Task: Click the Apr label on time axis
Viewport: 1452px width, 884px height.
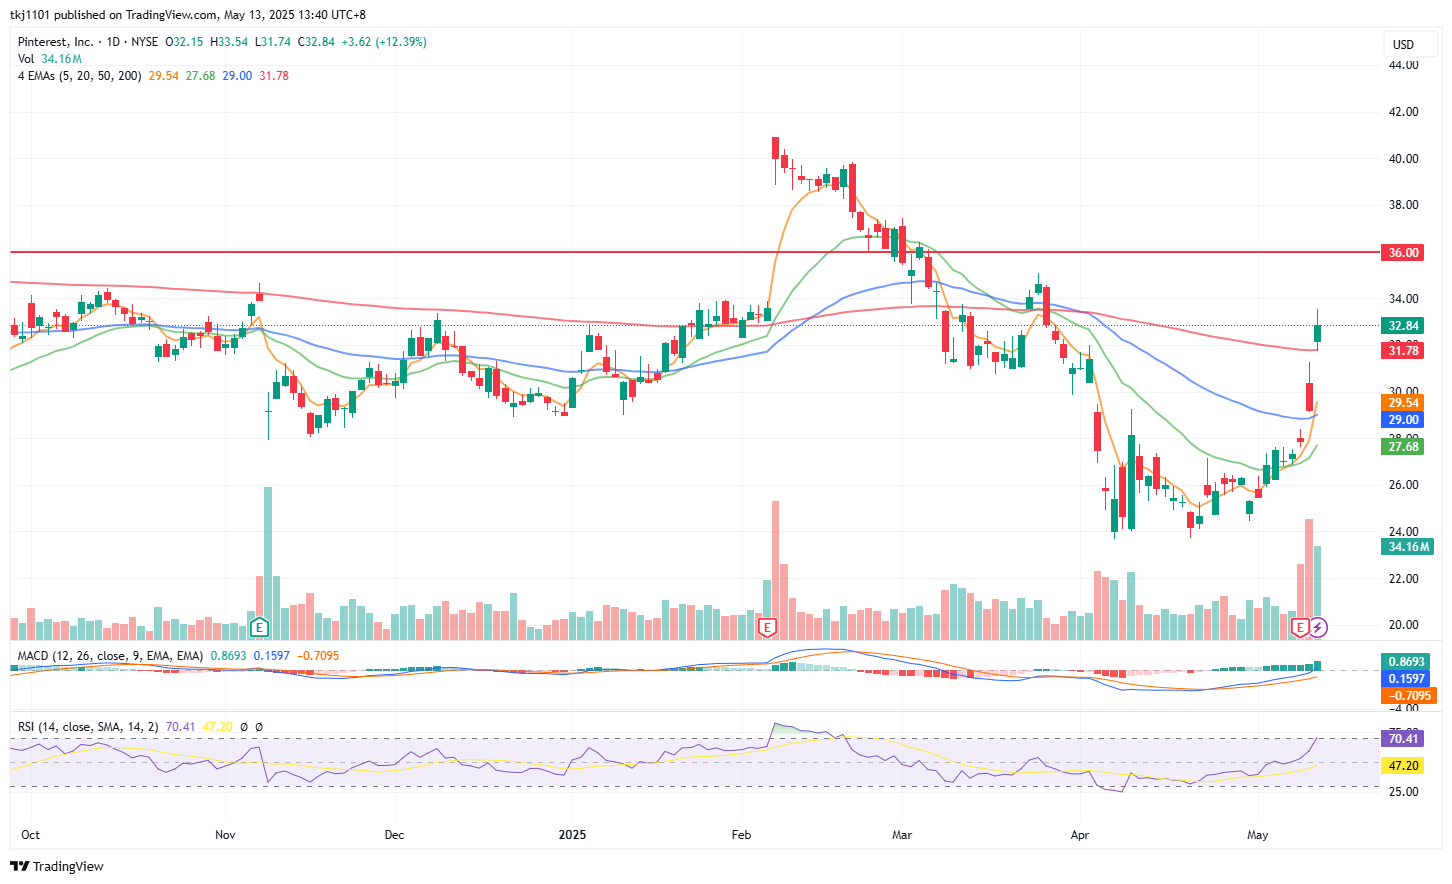Action: (1079, 834)
